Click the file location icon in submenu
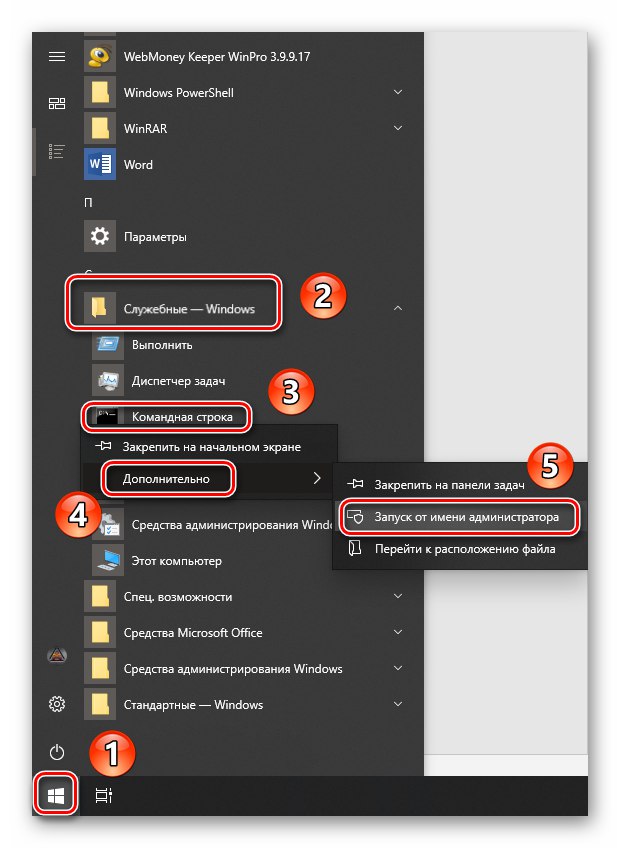 click(x=355, y=548)
